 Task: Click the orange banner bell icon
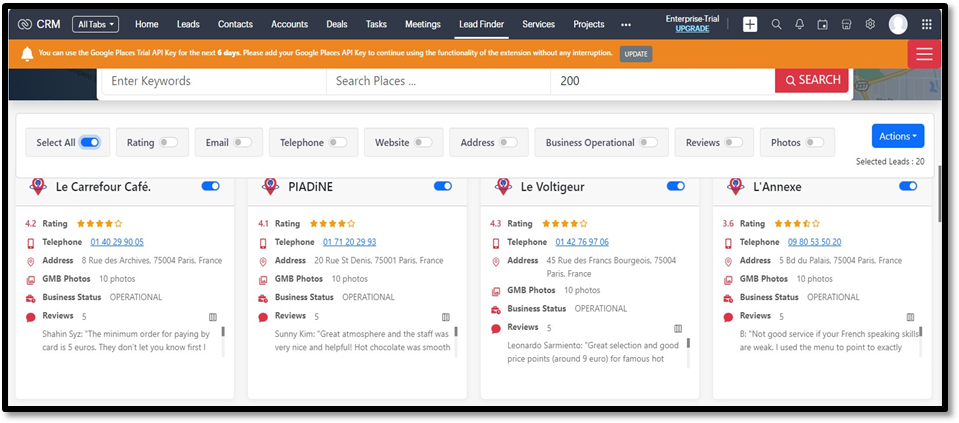(27, 54)
